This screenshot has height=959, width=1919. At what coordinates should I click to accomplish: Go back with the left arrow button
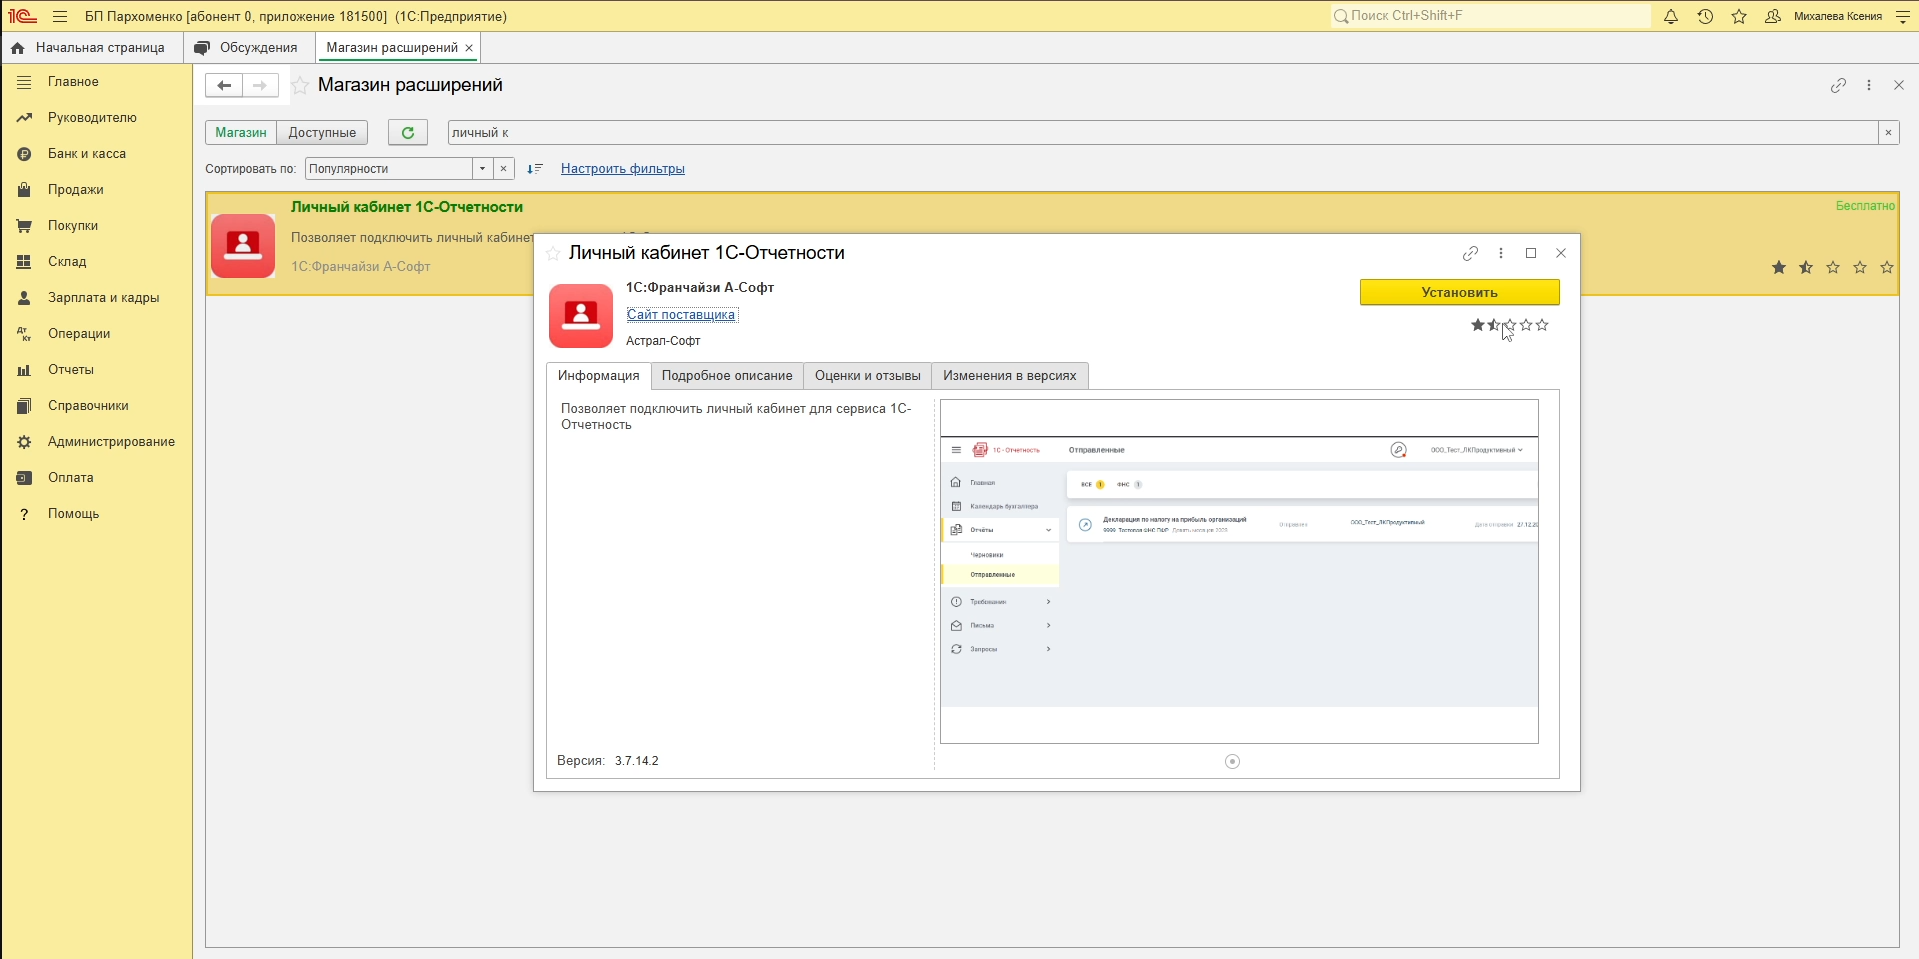224,85
